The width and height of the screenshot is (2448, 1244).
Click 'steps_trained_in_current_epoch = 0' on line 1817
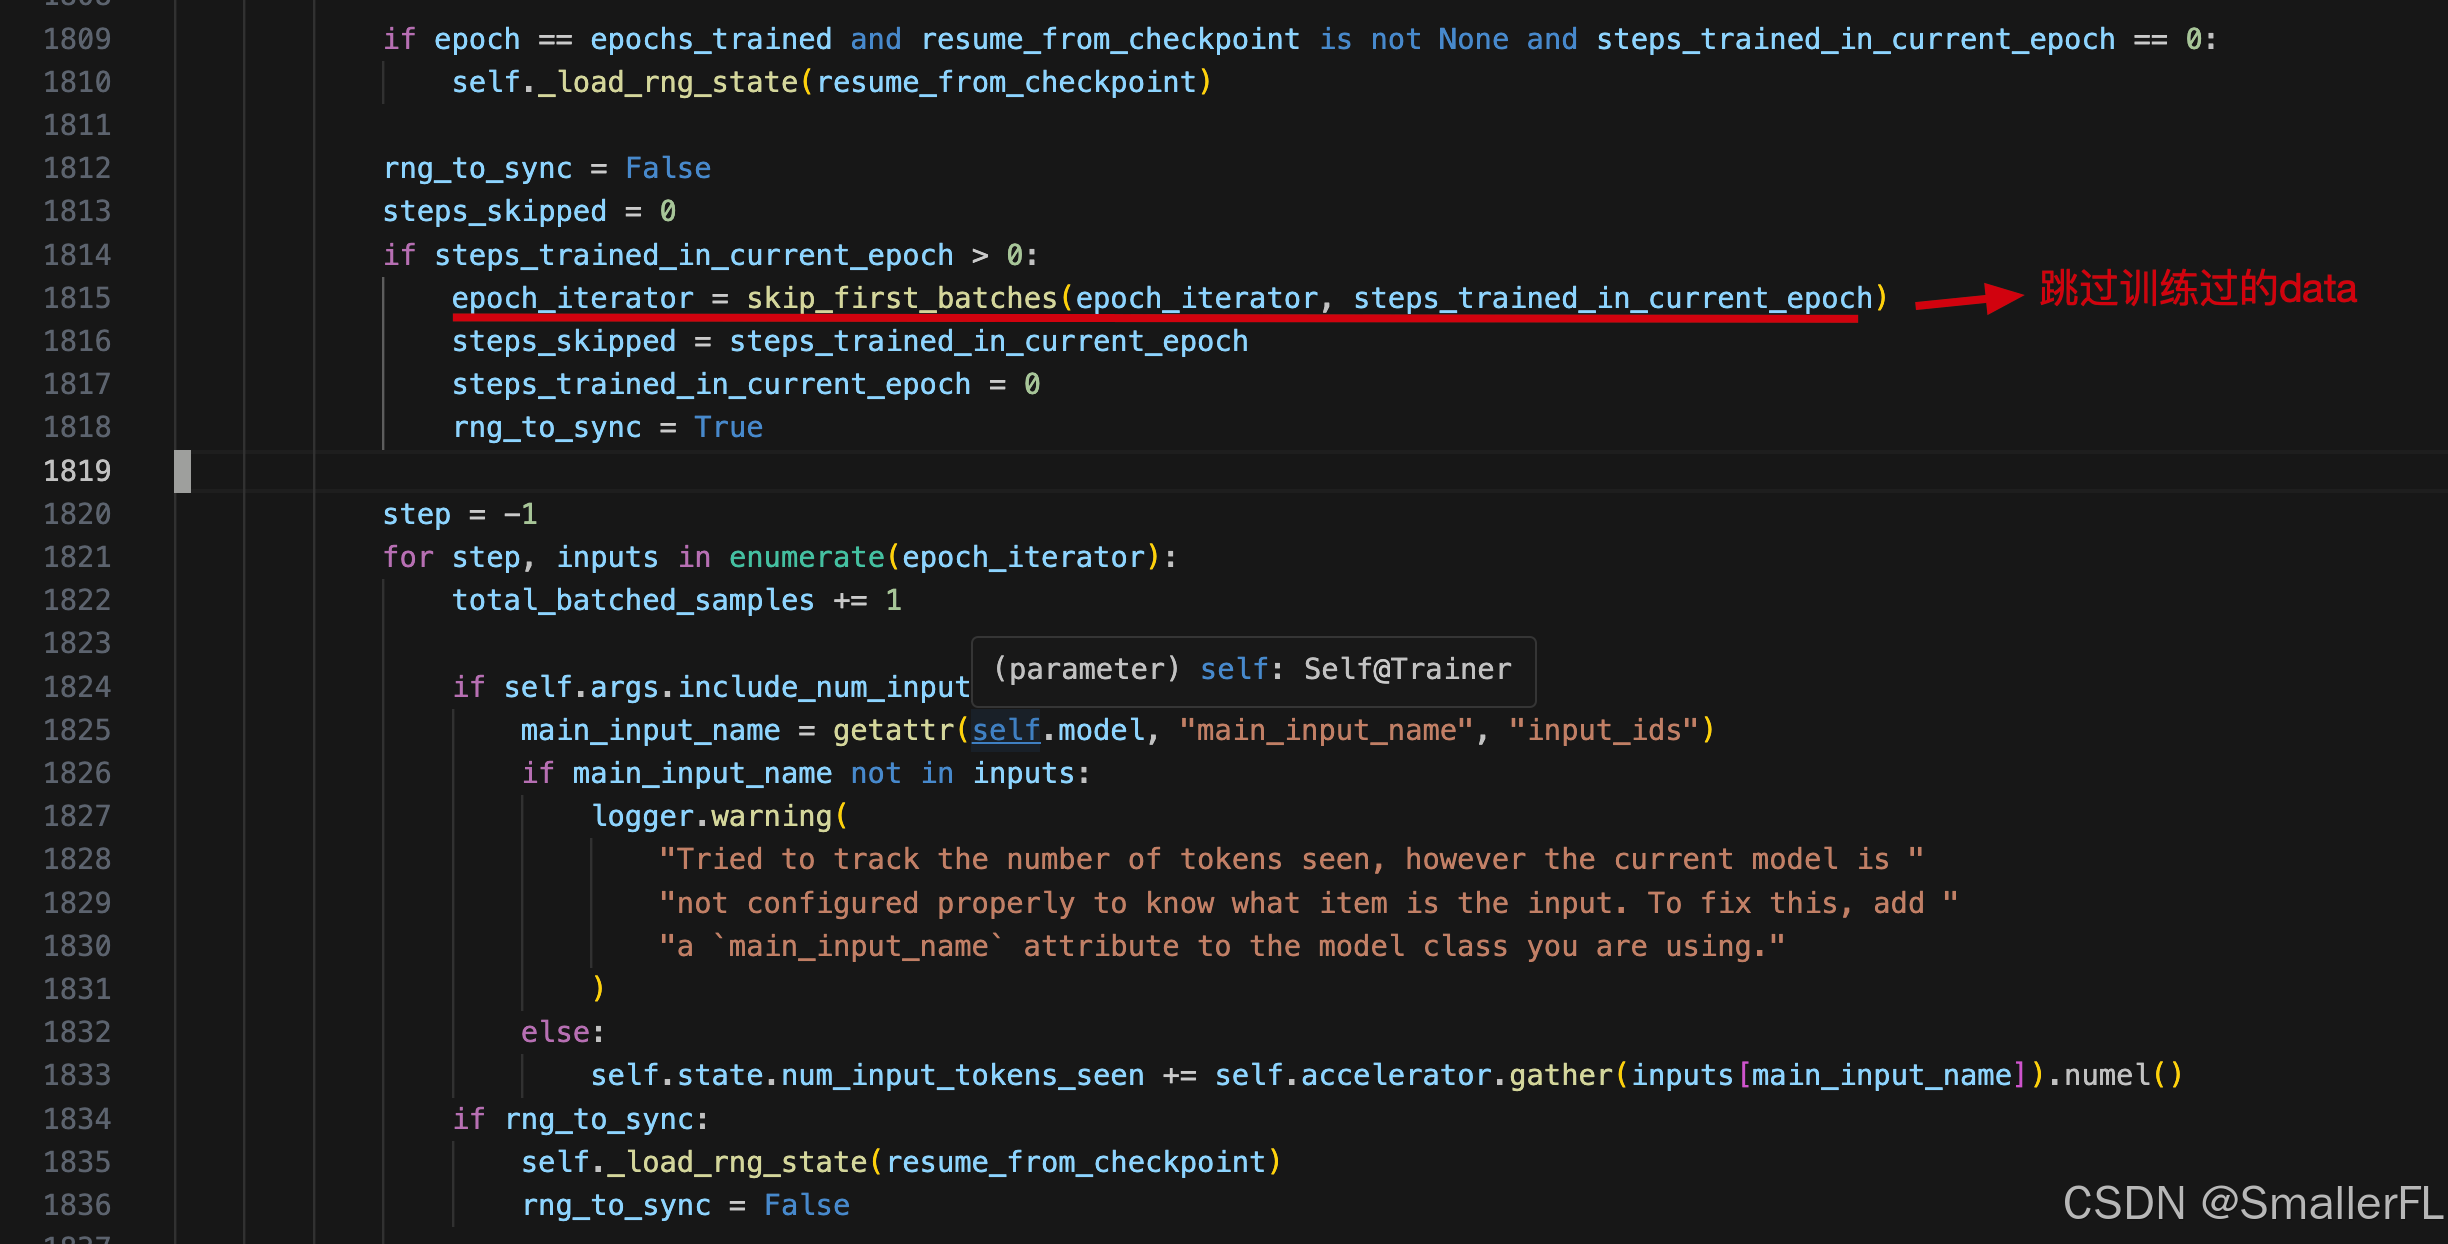[x=746, y=384]
